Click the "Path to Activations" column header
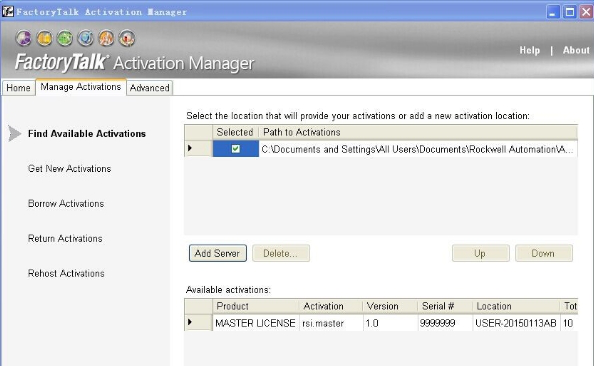 pos(418,132)
